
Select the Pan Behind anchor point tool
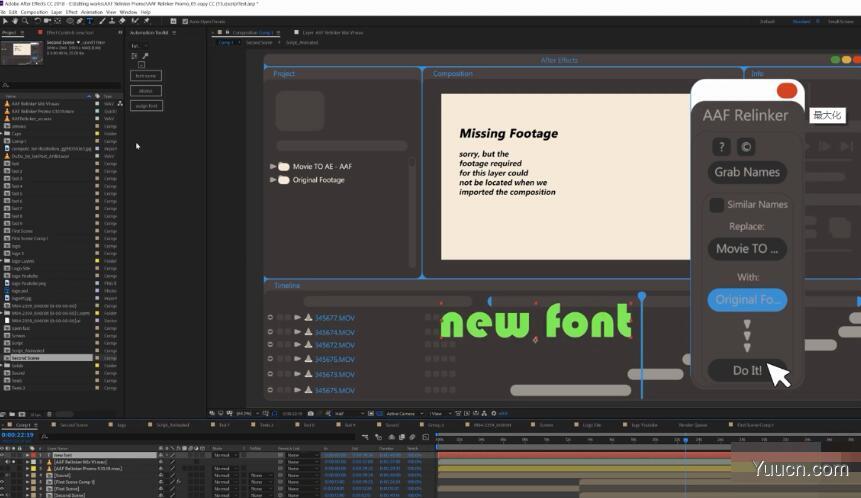pos(58,21)
